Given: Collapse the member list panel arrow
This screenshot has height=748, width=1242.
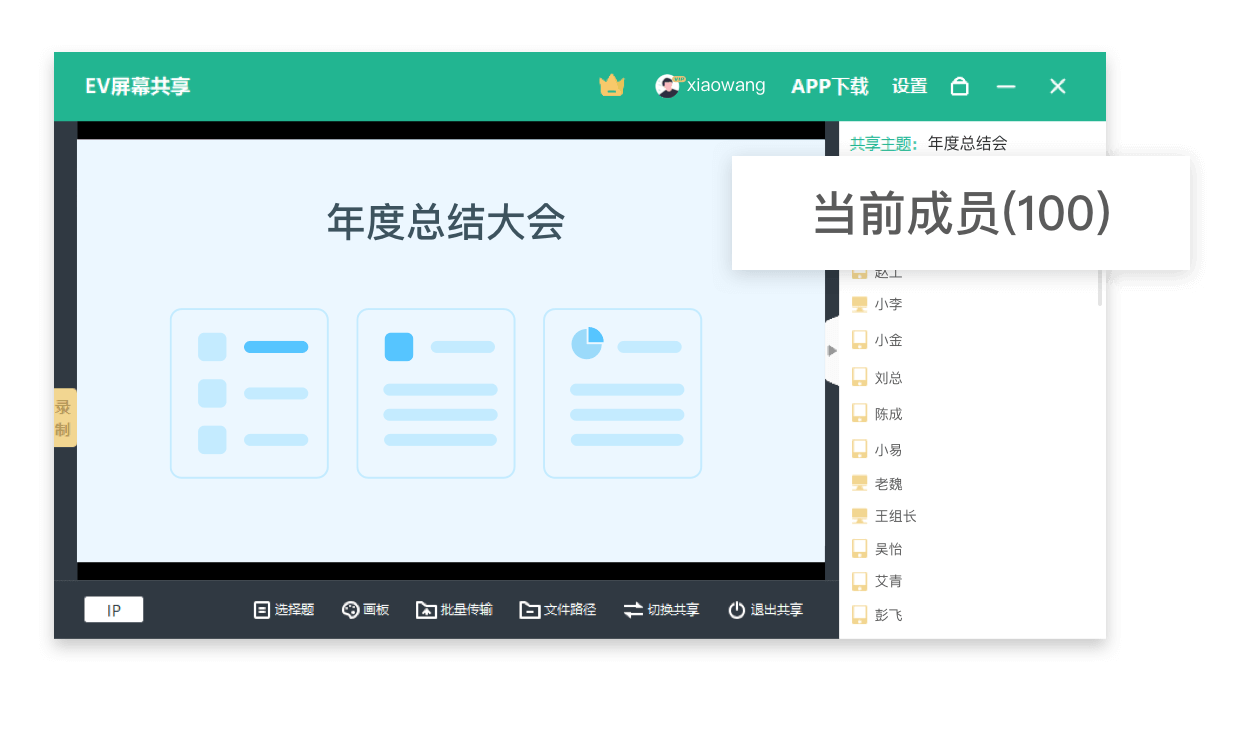Looking at the screenshot, I should pyautogui.click(x=832, y=350).
